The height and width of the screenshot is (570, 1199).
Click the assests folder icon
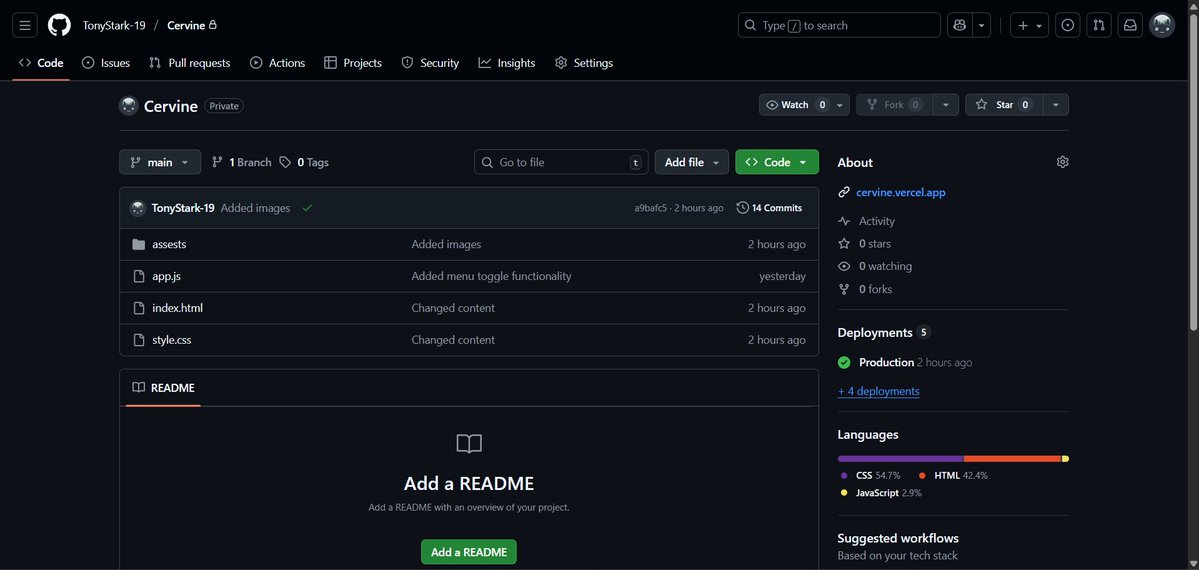click(138, 245)
